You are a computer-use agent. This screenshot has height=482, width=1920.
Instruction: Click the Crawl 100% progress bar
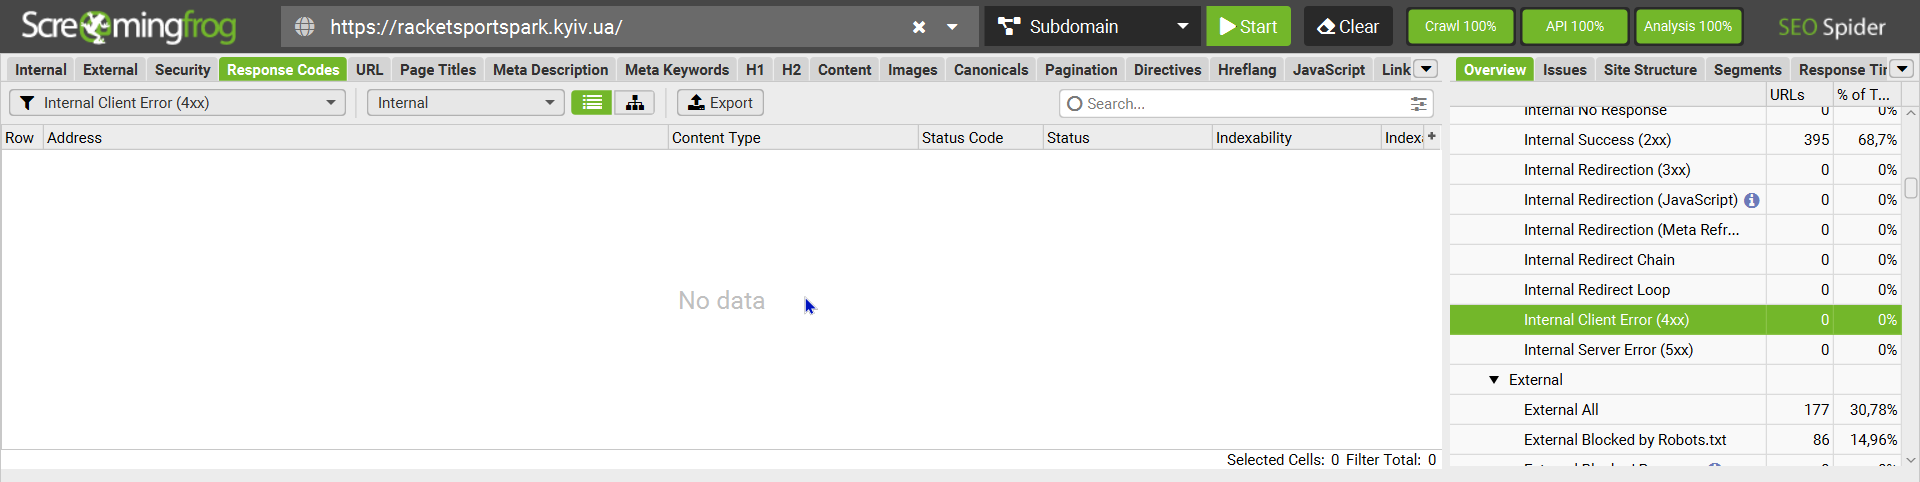click(1460, 27)
